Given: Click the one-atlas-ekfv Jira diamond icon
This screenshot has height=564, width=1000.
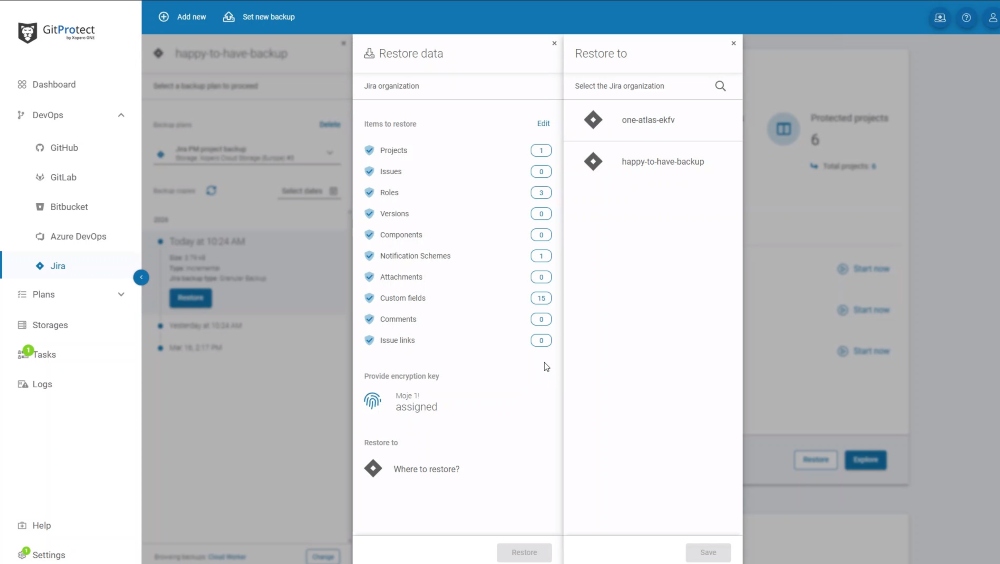Looking at the screenshot, I should [593, 120].
